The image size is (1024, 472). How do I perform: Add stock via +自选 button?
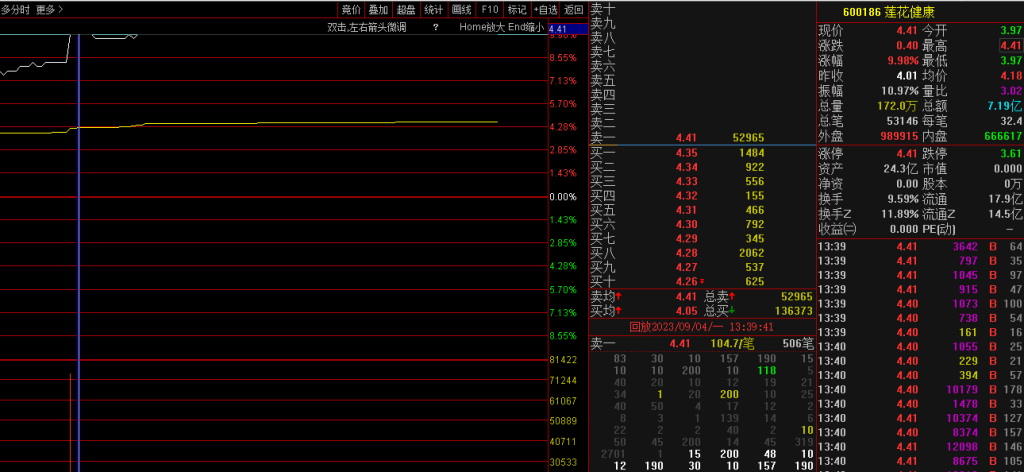coord(546,9)
